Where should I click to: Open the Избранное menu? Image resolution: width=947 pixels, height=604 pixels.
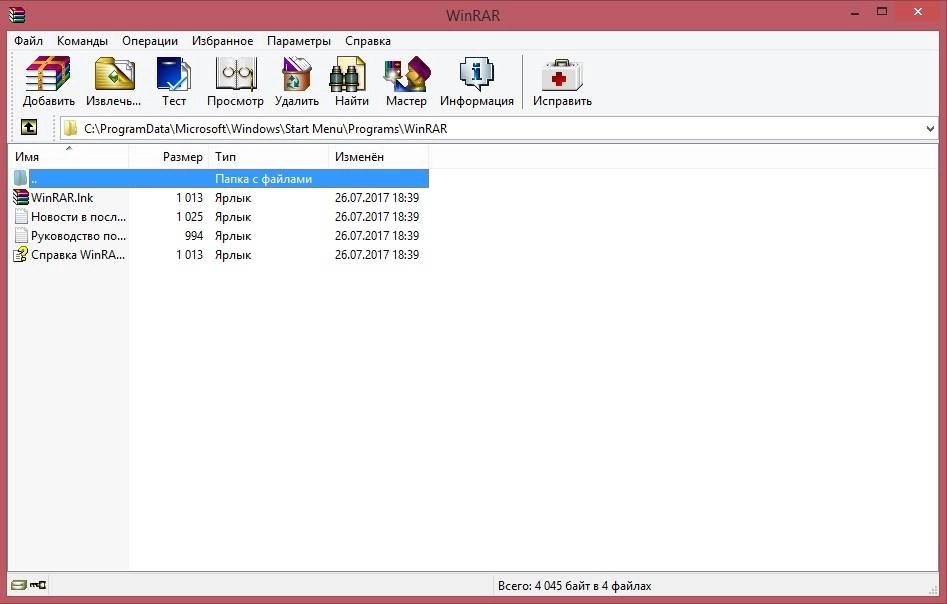coord(222,41)
